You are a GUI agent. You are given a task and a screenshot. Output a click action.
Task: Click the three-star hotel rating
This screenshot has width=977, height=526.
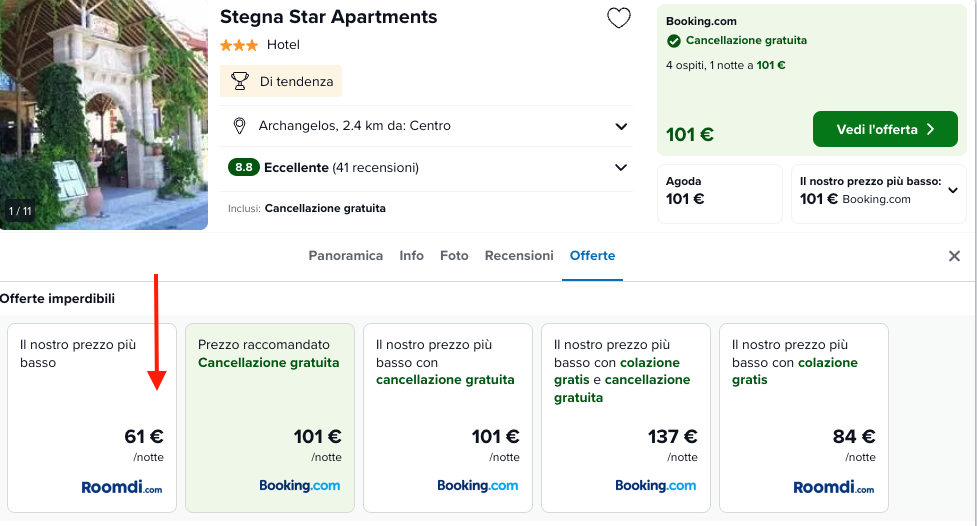tap(239, 45)
